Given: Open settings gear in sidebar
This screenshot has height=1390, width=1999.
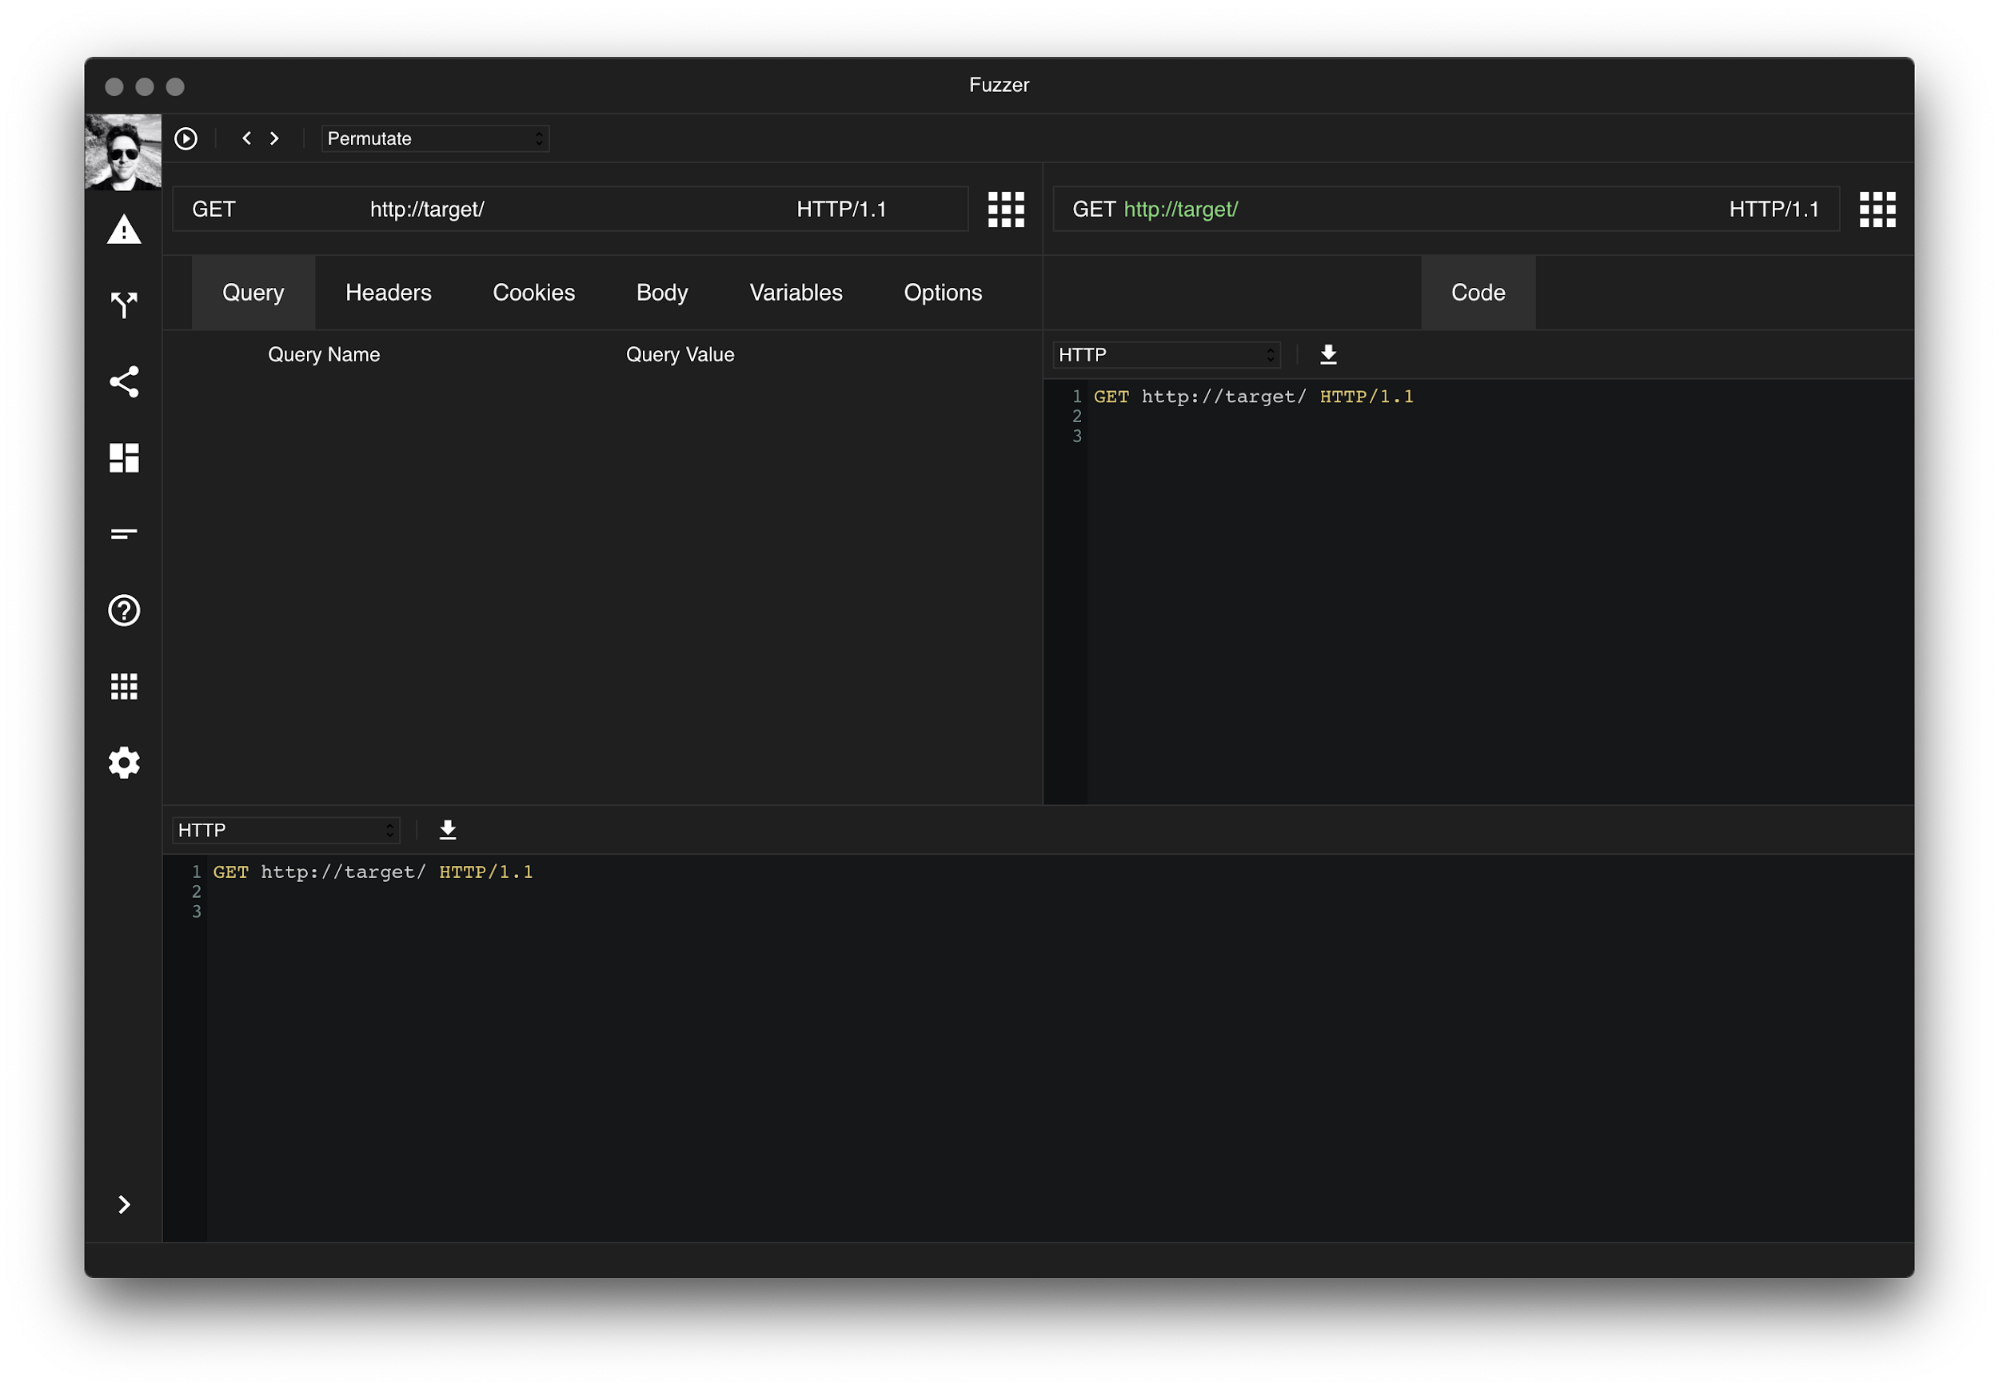Looking at the screenshot, I should (x=124, y=762).
